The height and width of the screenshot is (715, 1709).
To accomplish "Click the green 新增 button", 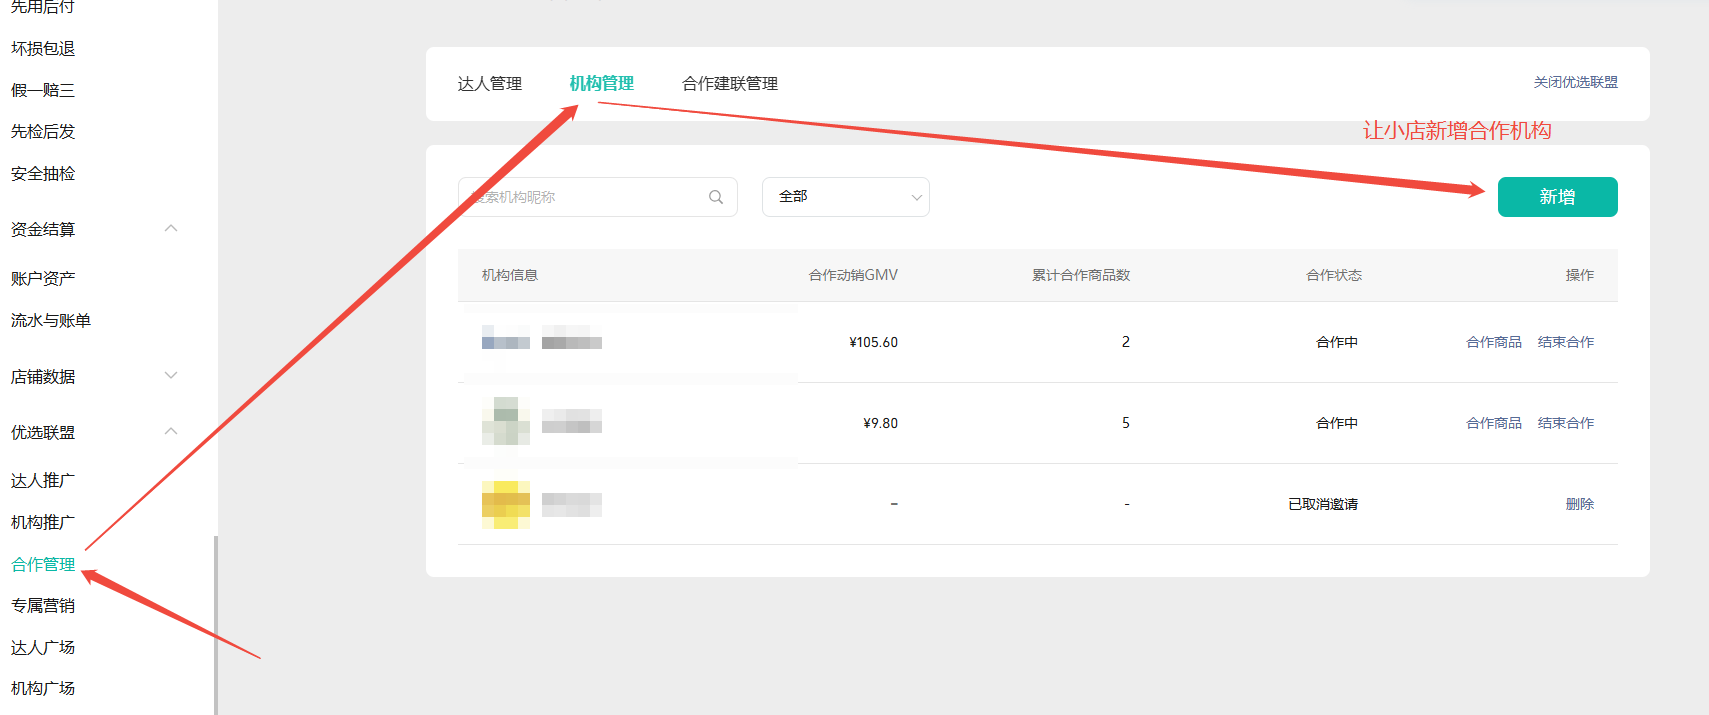I will [1556, 197].
